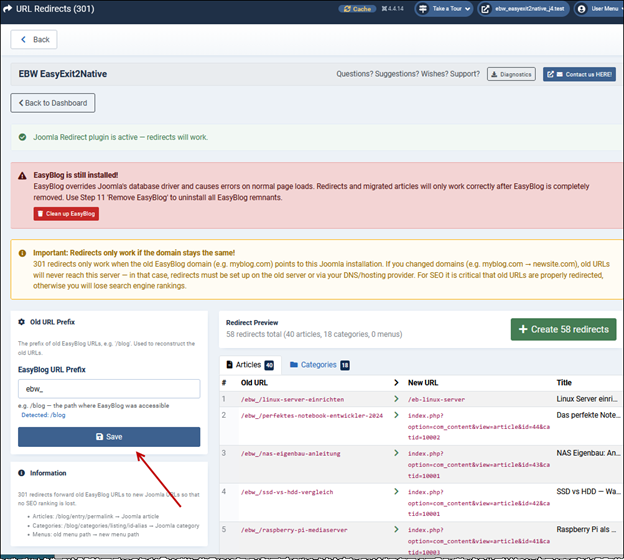Click the EBW EasyExit2Native heading
Screen dimensions: 624x560
62,74
